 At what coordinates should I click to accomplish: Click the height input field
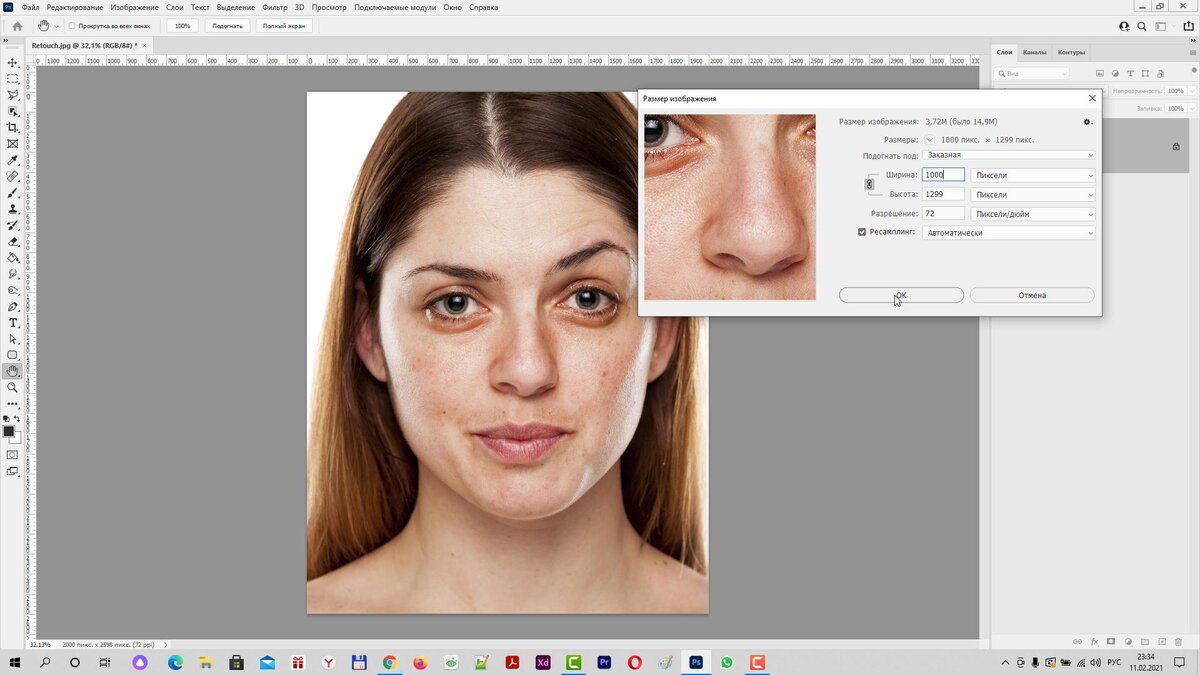[x=943, y=195]
